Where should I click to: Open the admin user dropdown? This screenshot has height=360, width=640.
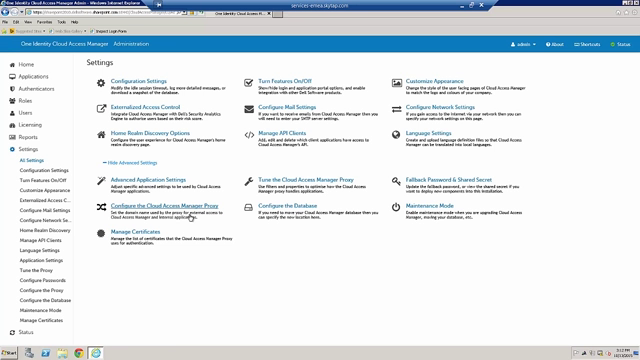[523, 44]
